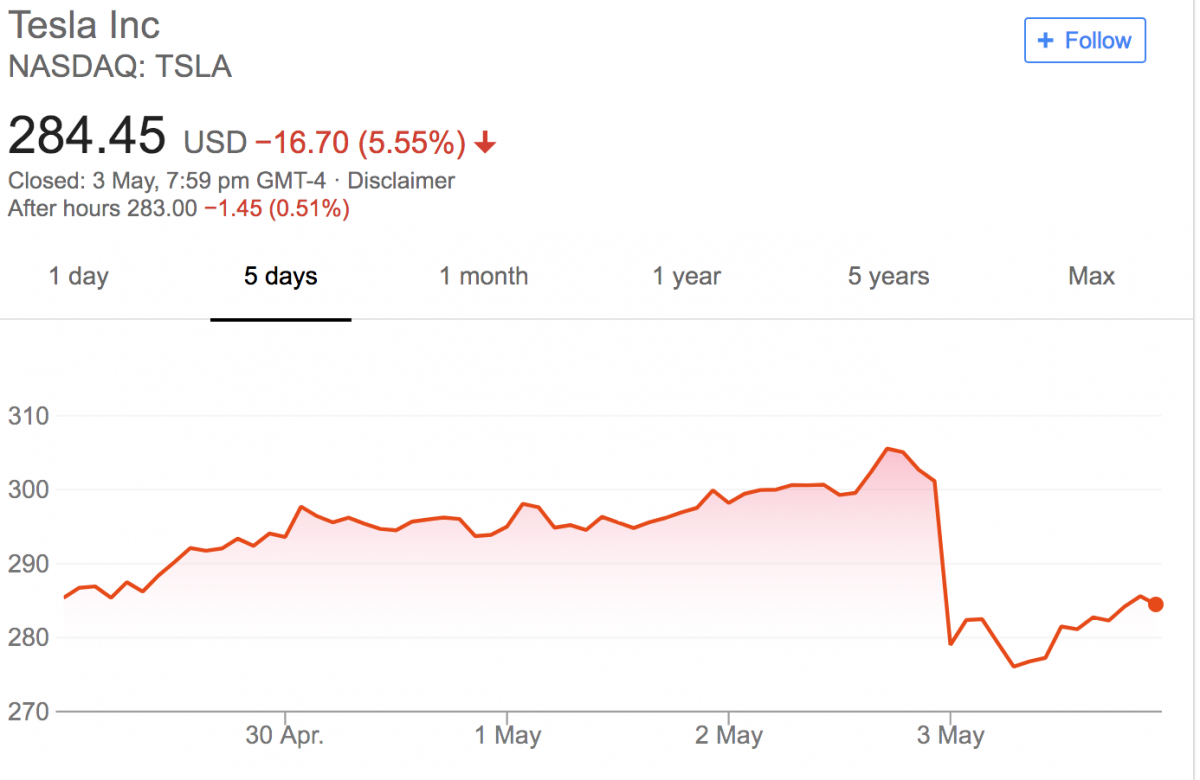This screenshot has height=780, width=1200.
Task: Click the red down arrow icon
Action: (x=485, y=144)
